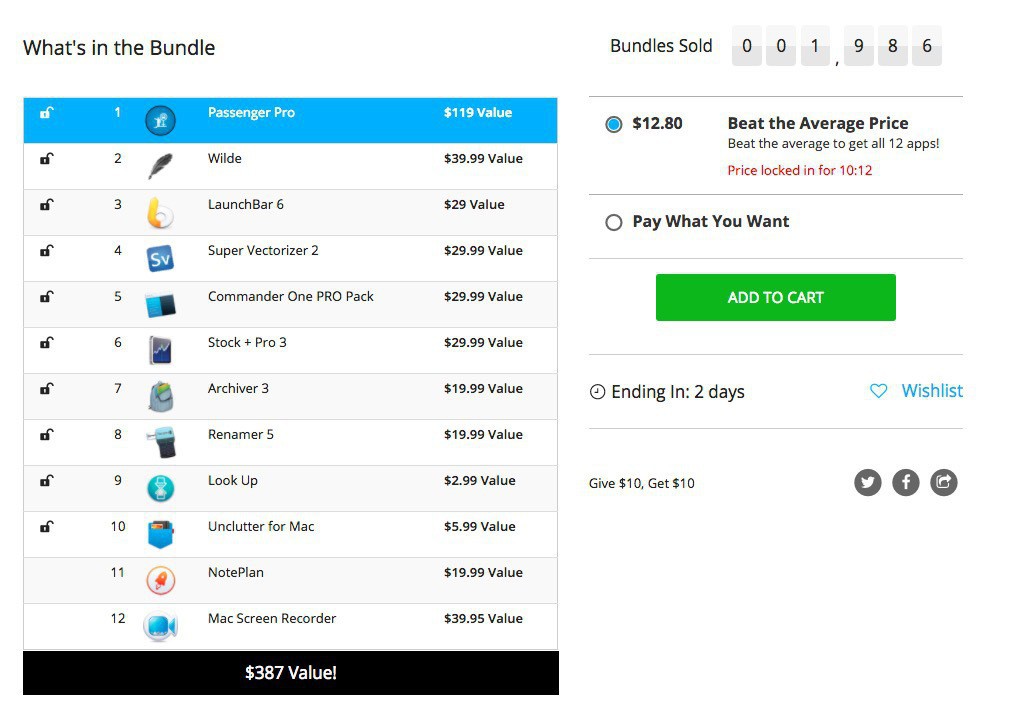Open the Archiver 3 title
Viewport: 1015px width, 709px height.
pyautogui.click(x=238, y=388)
